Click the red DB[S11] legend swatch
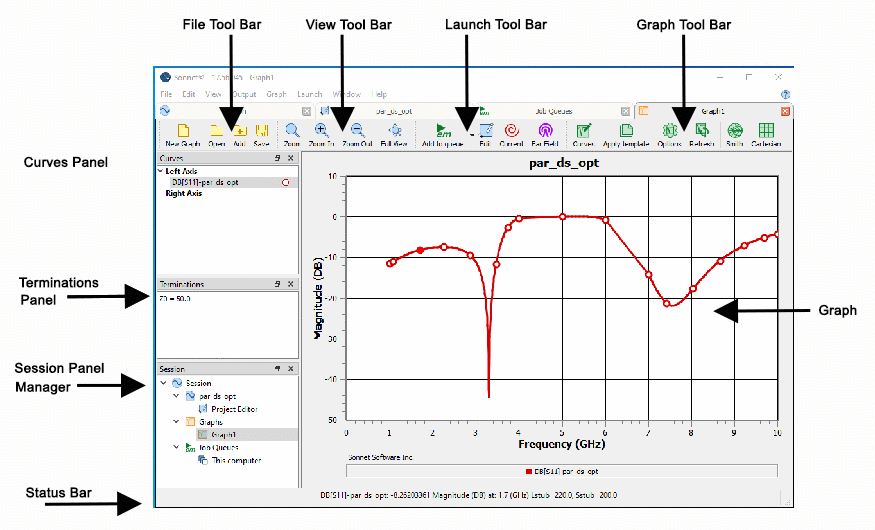Screen dimensions: 875x530 528,470
